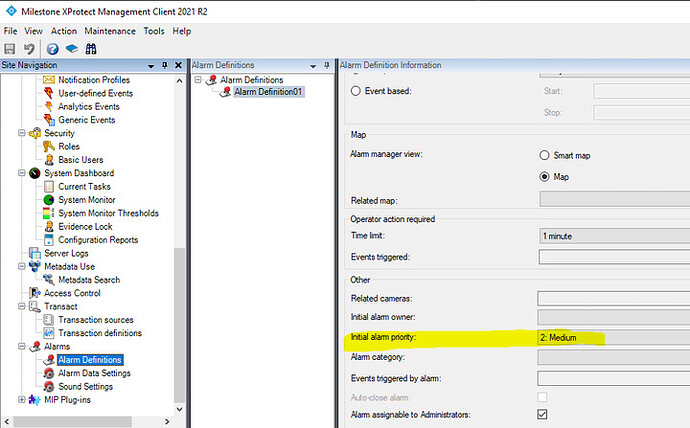The width and height of the screenshot is (690, 428).
Task: Toggle Alarm assignable to Administrators checkbox
Action: tap(543, 414)
